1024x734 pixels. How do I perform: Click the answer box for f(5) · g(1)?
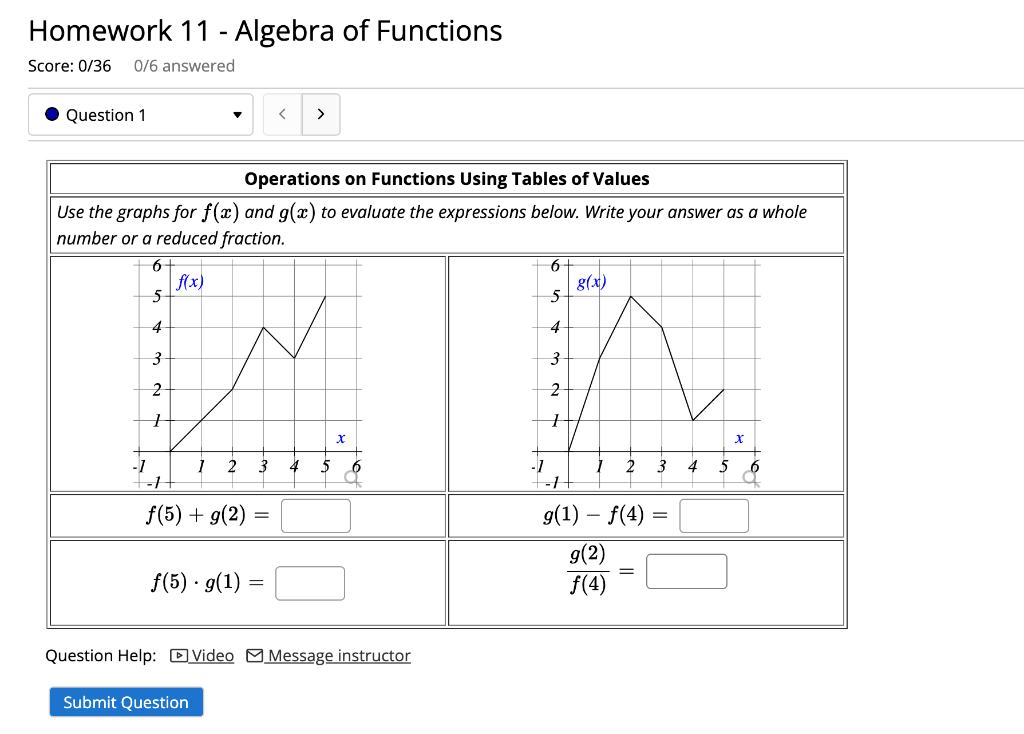click(310, 582)
